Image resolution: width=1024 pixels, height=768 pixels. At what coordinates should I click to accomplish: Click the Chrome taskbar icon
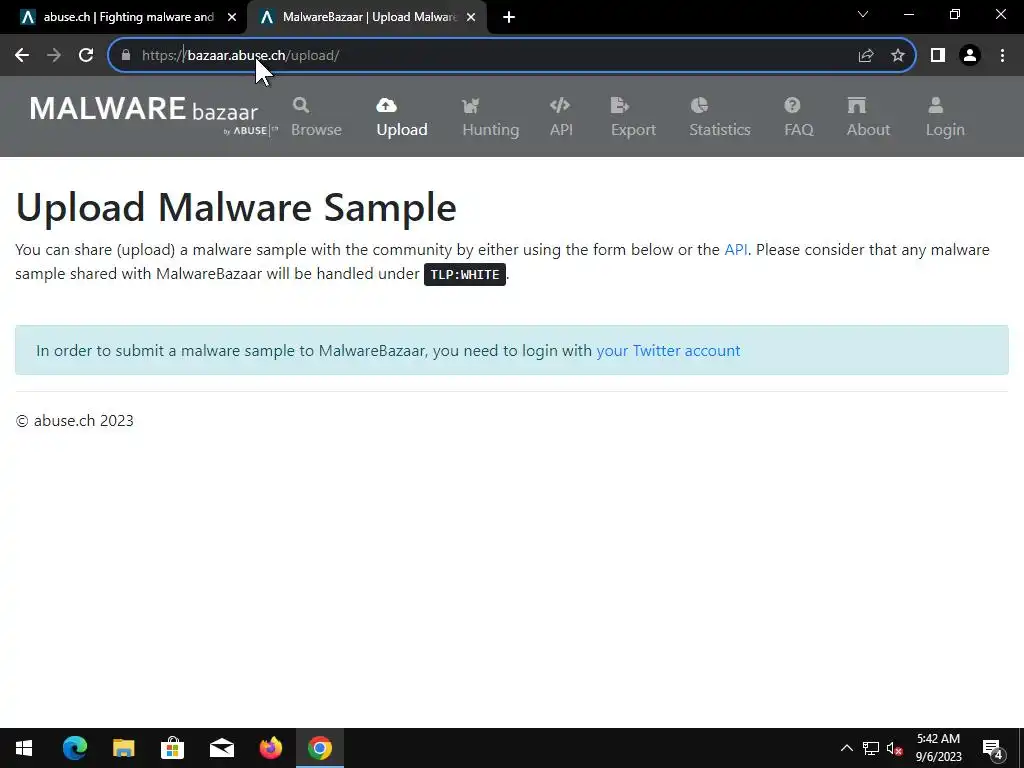coord(319,748)
